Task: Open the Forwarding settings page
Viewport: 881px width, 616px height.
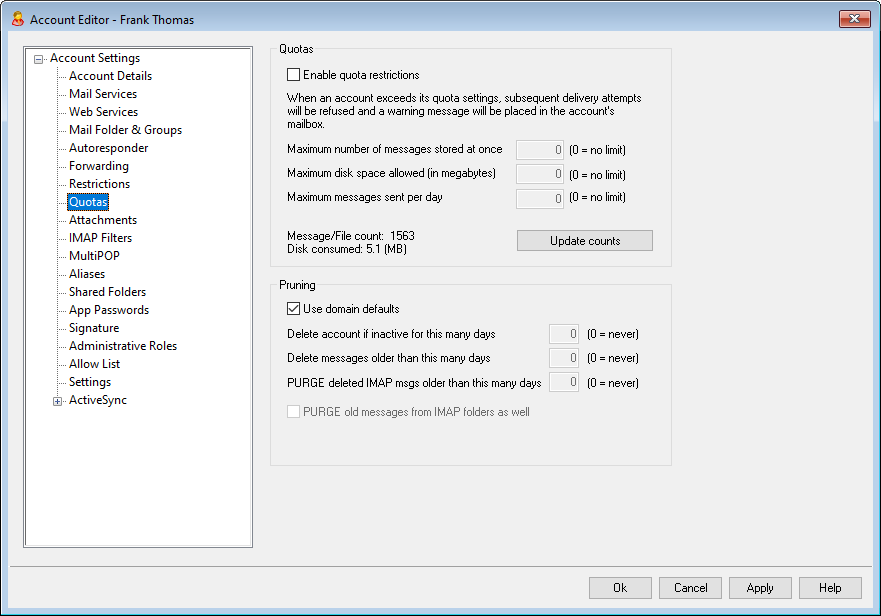Action: point(98,166)
